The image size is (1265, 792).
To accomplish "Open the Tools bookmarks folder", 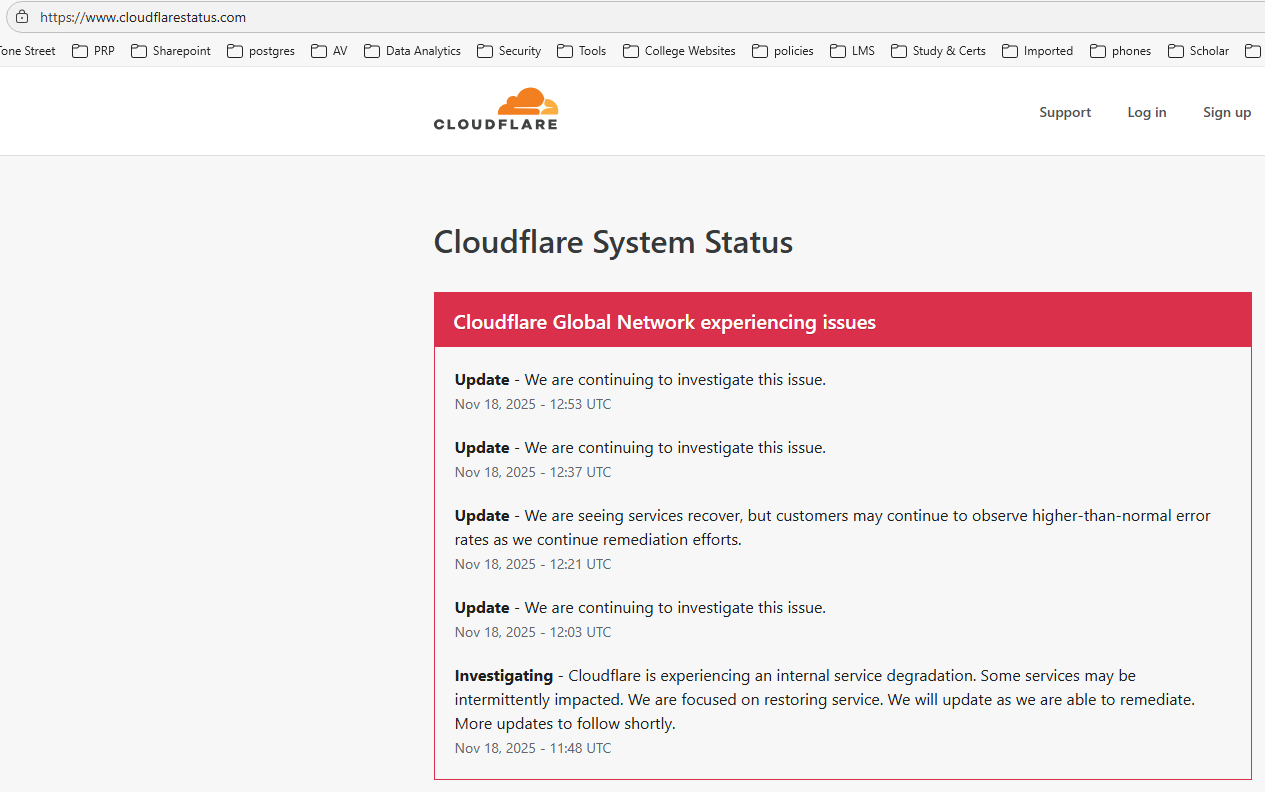I will pyautogui.click(x=582, y=51).
